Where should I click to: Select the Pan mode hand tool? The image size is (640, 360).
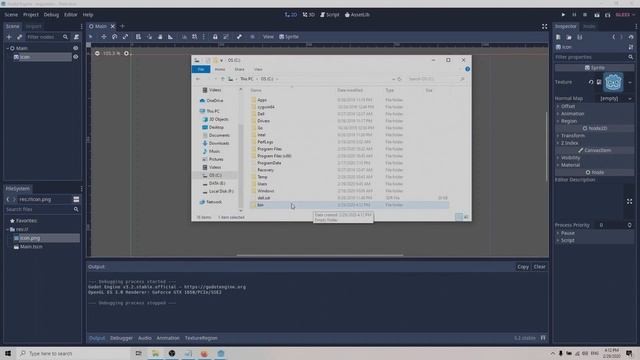(160, 37)
